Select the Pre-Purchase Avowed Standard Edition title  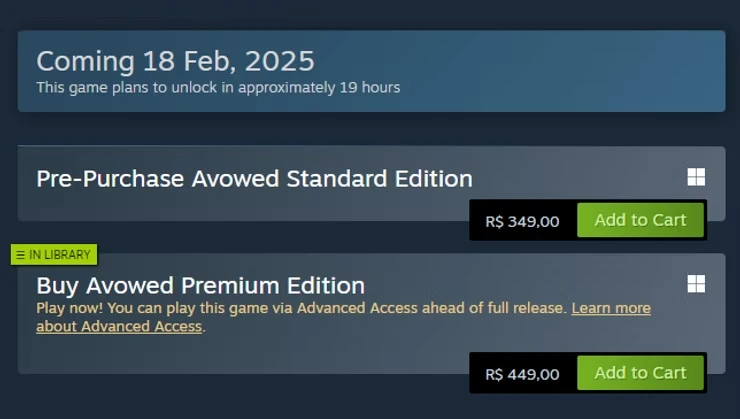(x=254, y=179)
